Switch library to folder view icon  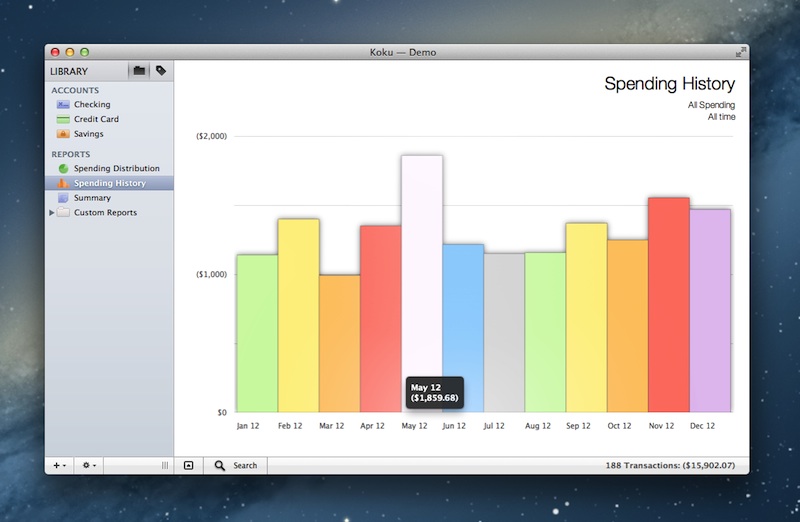point(139,71)
